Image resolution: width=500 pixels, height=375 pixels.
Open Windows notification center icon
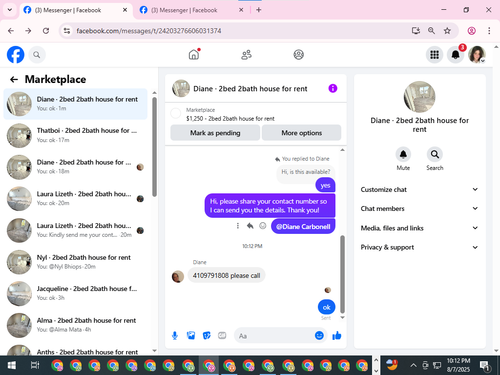point(484,366)
